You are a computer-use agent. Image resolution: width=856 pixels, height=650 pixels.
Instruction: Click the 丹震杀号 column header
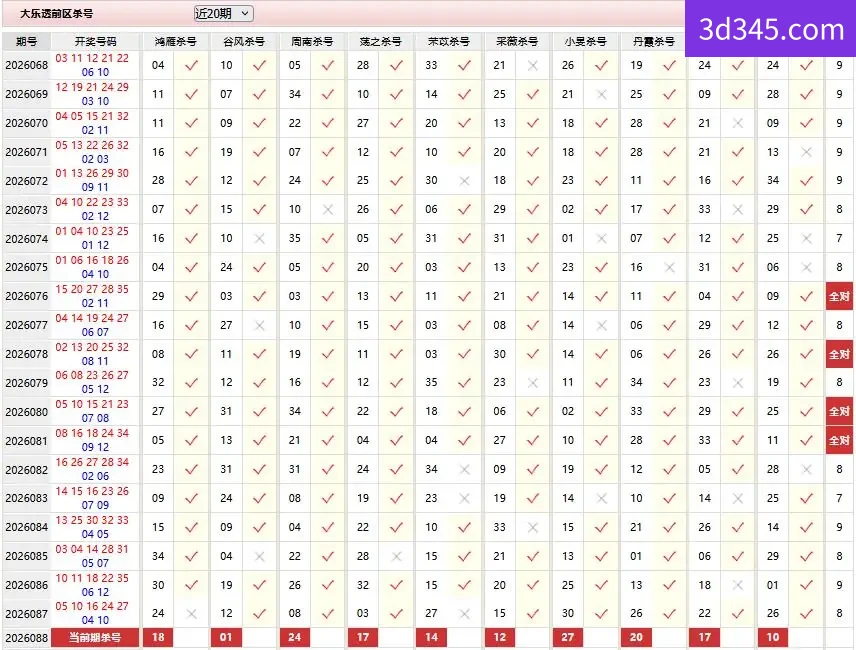click(653, 41)
